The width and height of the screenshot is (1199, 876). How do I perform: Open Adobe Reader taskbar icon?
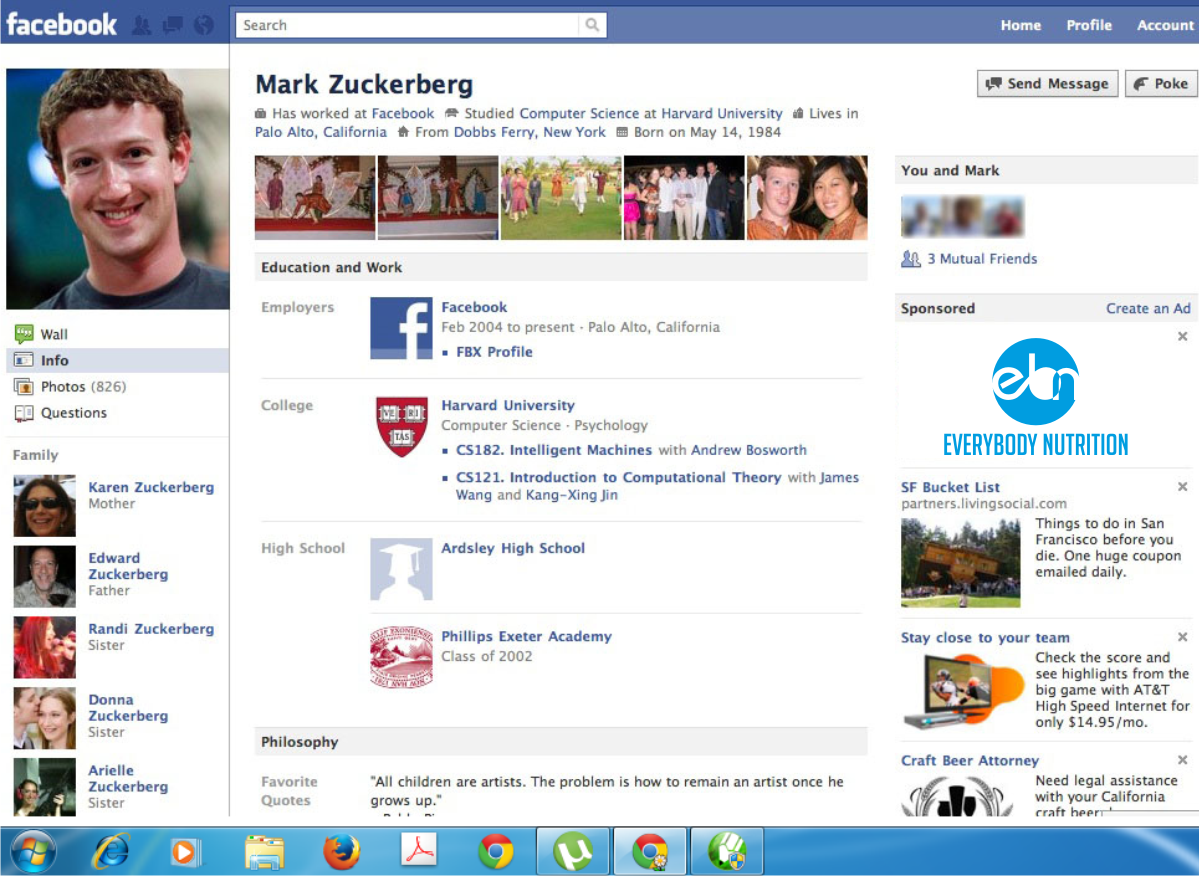coord(418,849)
